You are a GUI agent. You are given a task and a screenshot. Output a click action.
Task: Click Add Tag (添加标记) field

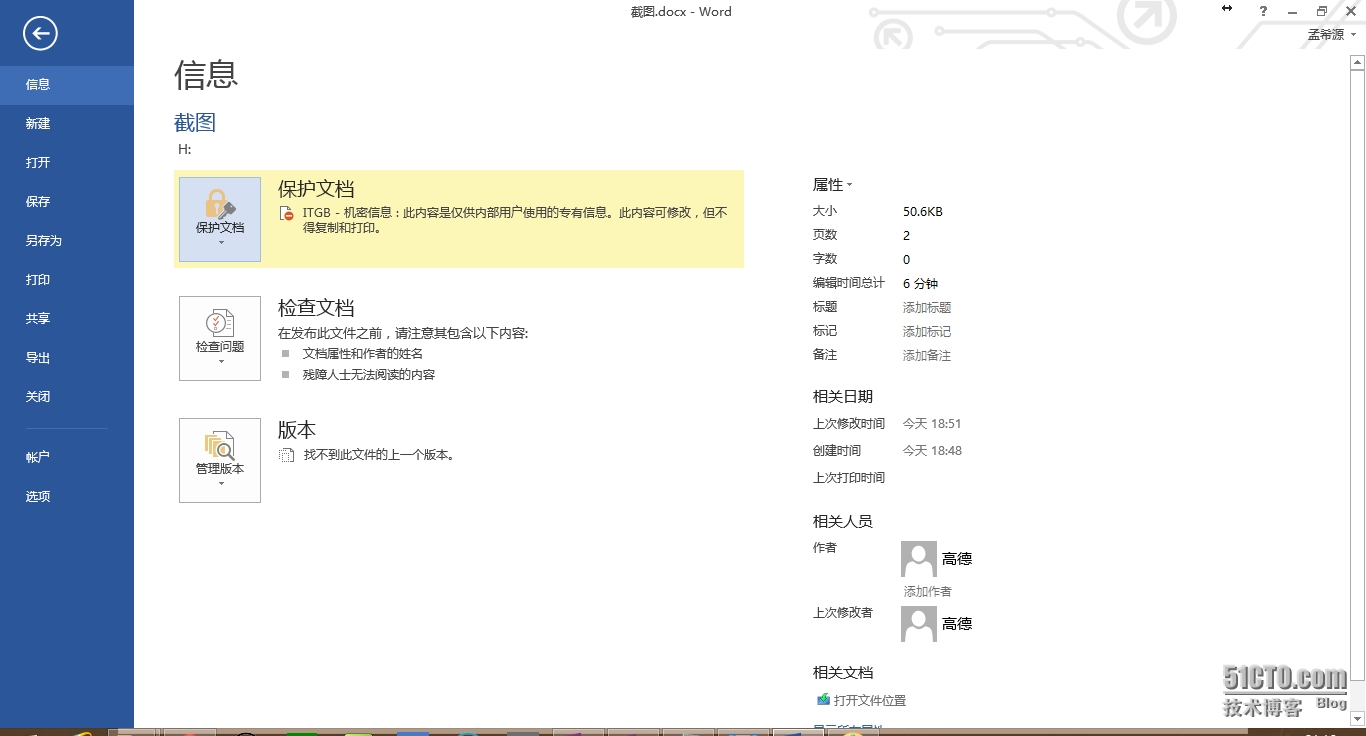[x=927, y=332]
